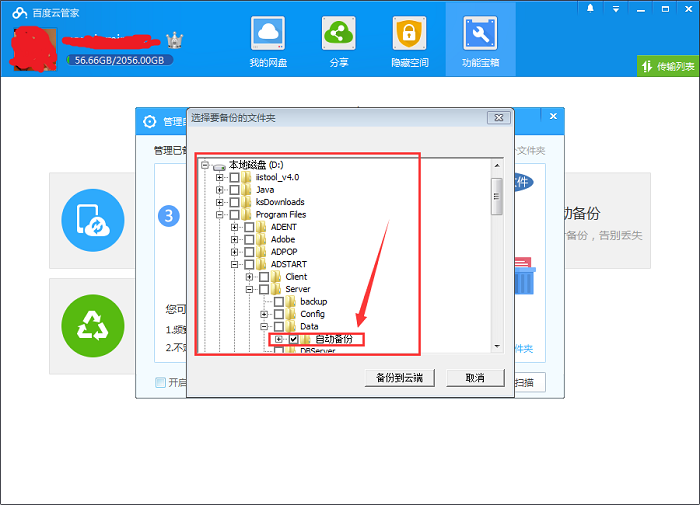This screenshot has width=700, height=505.
Task: Check the Data folder checkbox
Action: click(279, 327)
